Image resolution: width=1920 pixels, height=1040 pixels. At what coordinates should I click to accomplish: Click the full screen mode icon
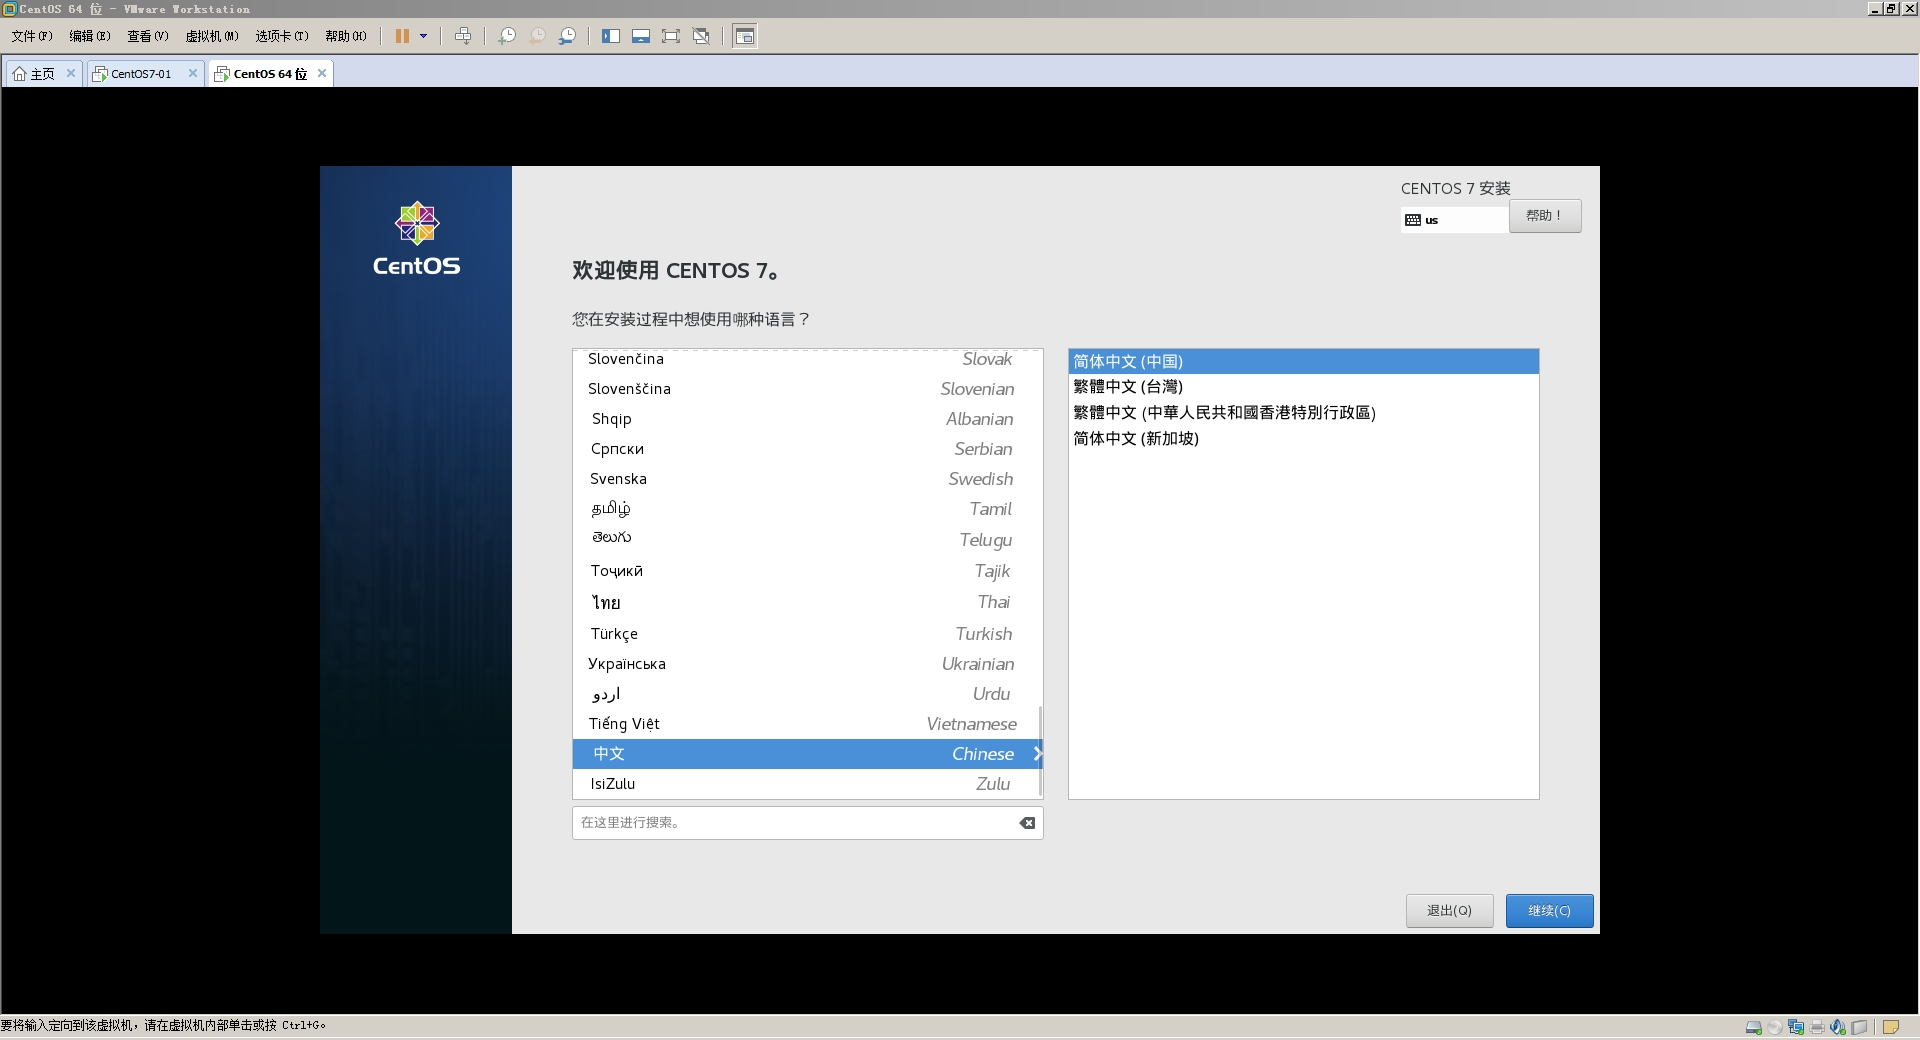pyautogui.click(x=671, y=36)
